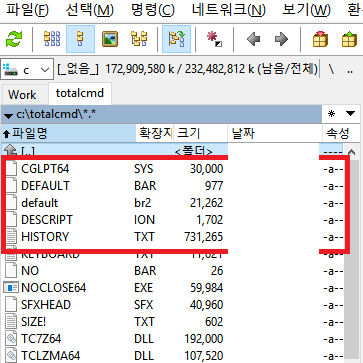Click the TC7Z64 DLL gear icon
Image resolution: width=363 pixels, height=363 pixels.
click(x=11, y=339)
